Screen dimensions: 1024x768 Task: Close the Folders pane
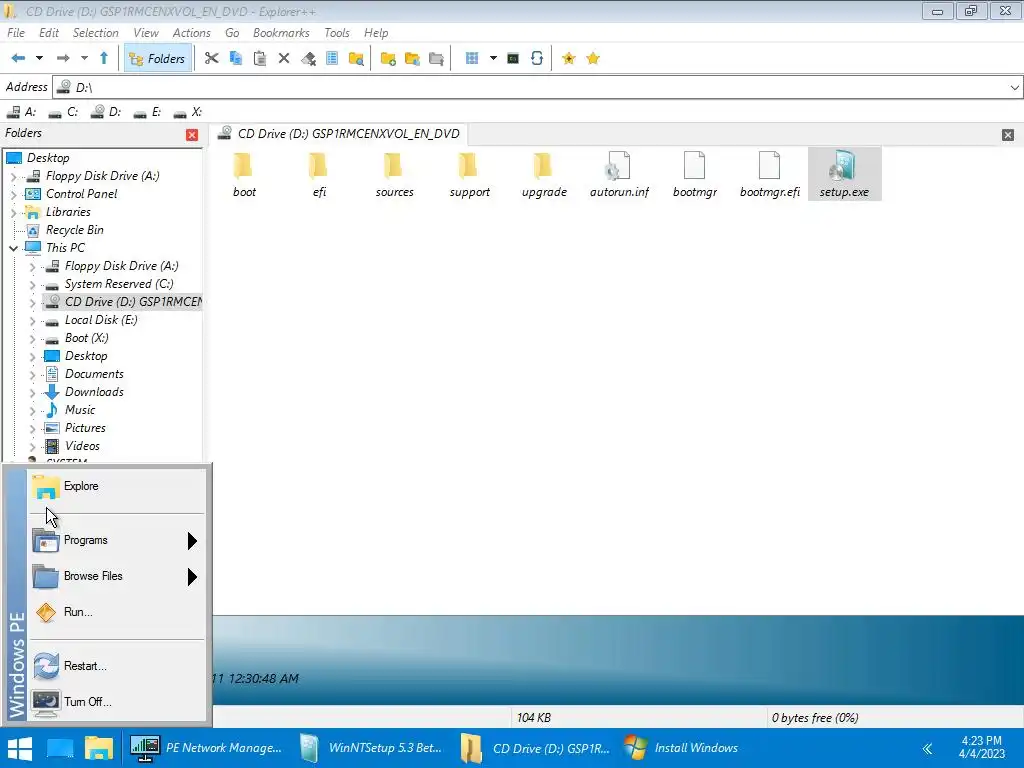coord(192,135)
